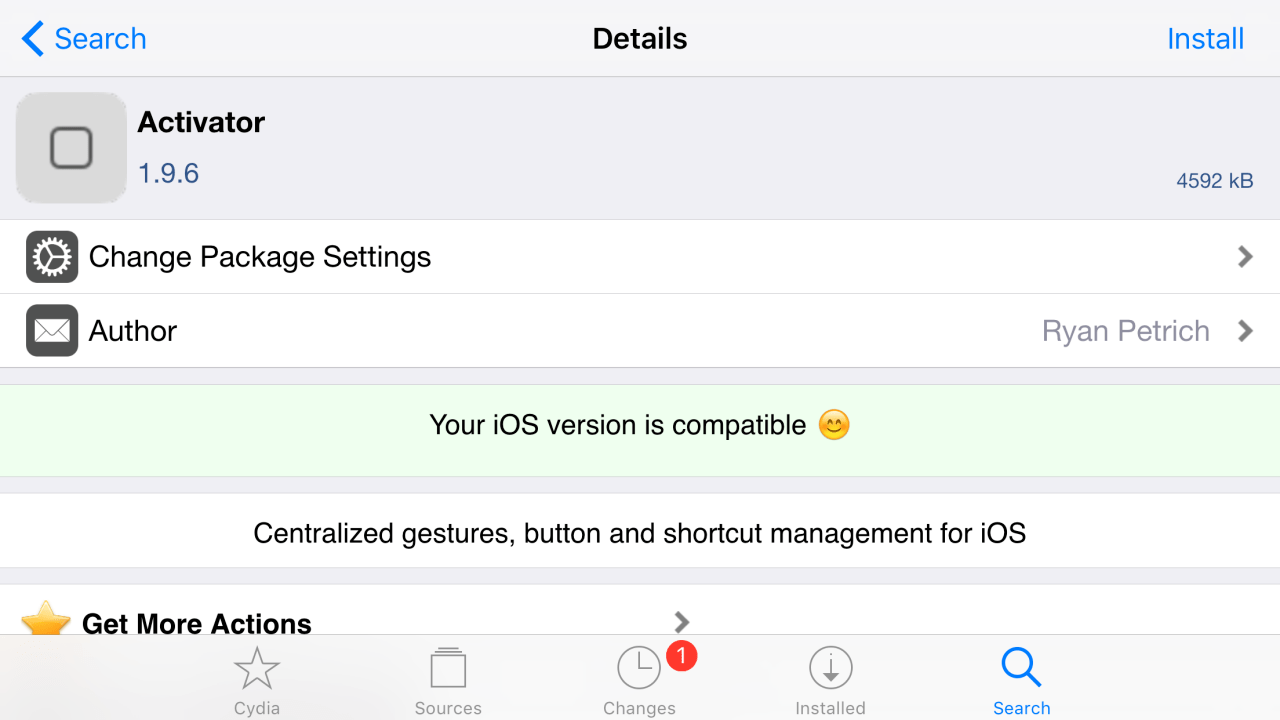The image size is (1280, 720).
Task: Install the Activator package
Action: (x=1205, y=38)
